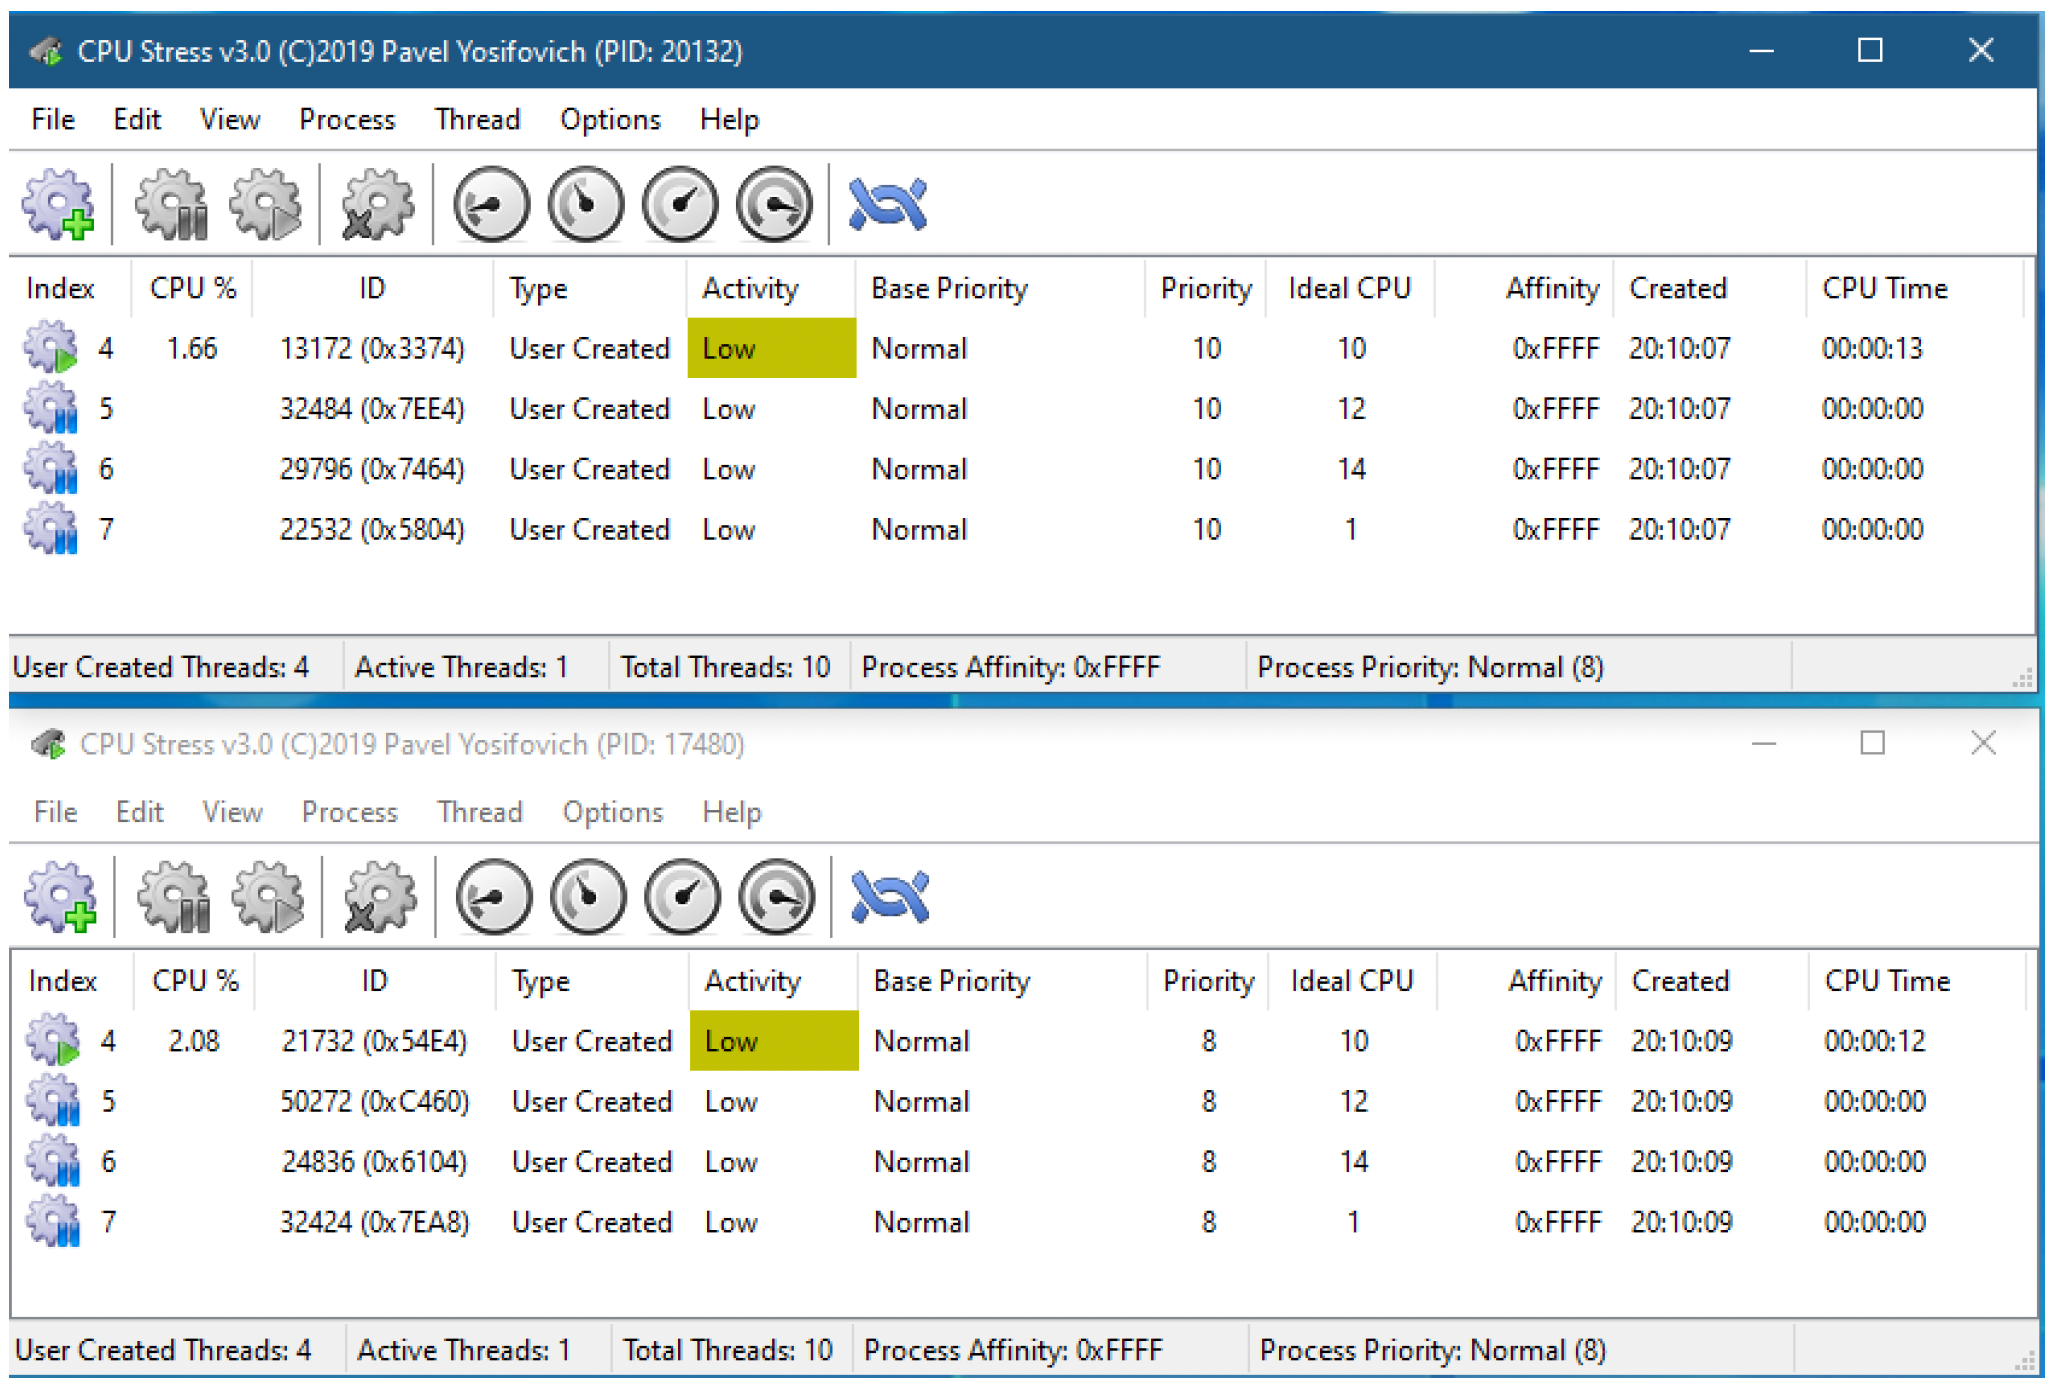Sort by CPU Time column in PID 17480 window
This screenshot has width=2058, height=1396.
pyautogui.click(x=1916, y=981)
